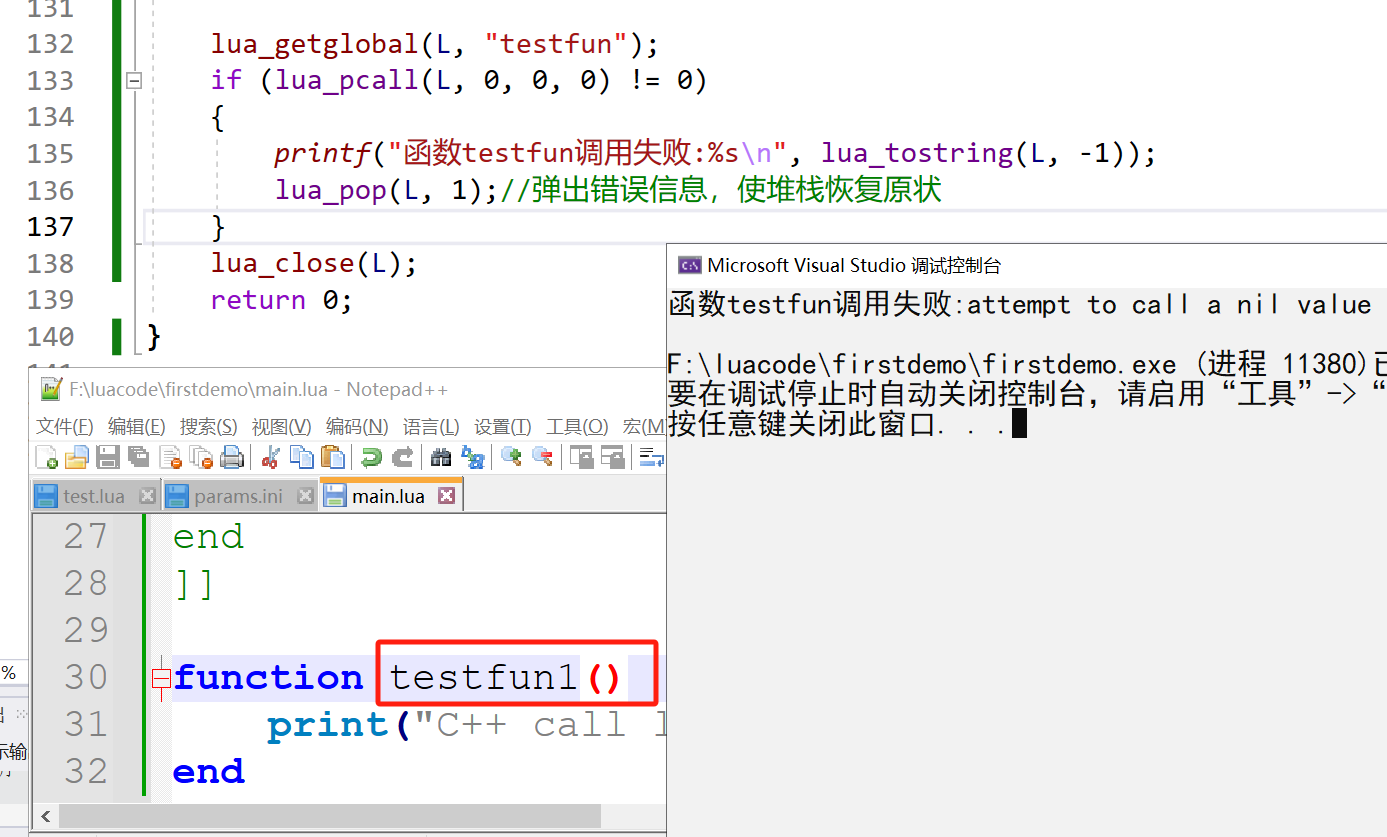Click the Replace icon in Notepad++ toolbar
The height and width of the screenshot is (837, 1387).
click(472, 457)
